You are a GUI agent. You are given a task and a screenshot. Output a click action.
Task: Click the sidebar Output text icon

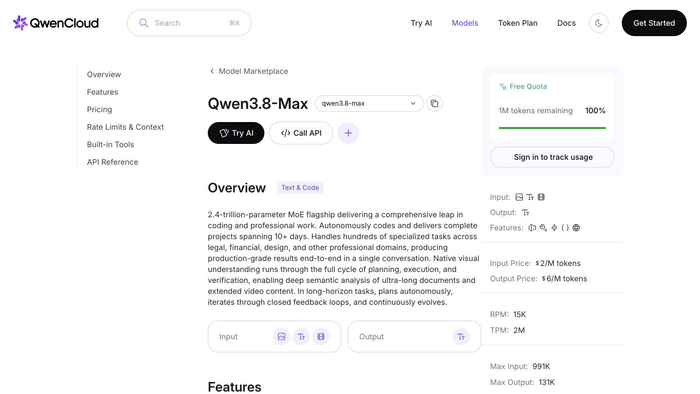pos(525,212)
